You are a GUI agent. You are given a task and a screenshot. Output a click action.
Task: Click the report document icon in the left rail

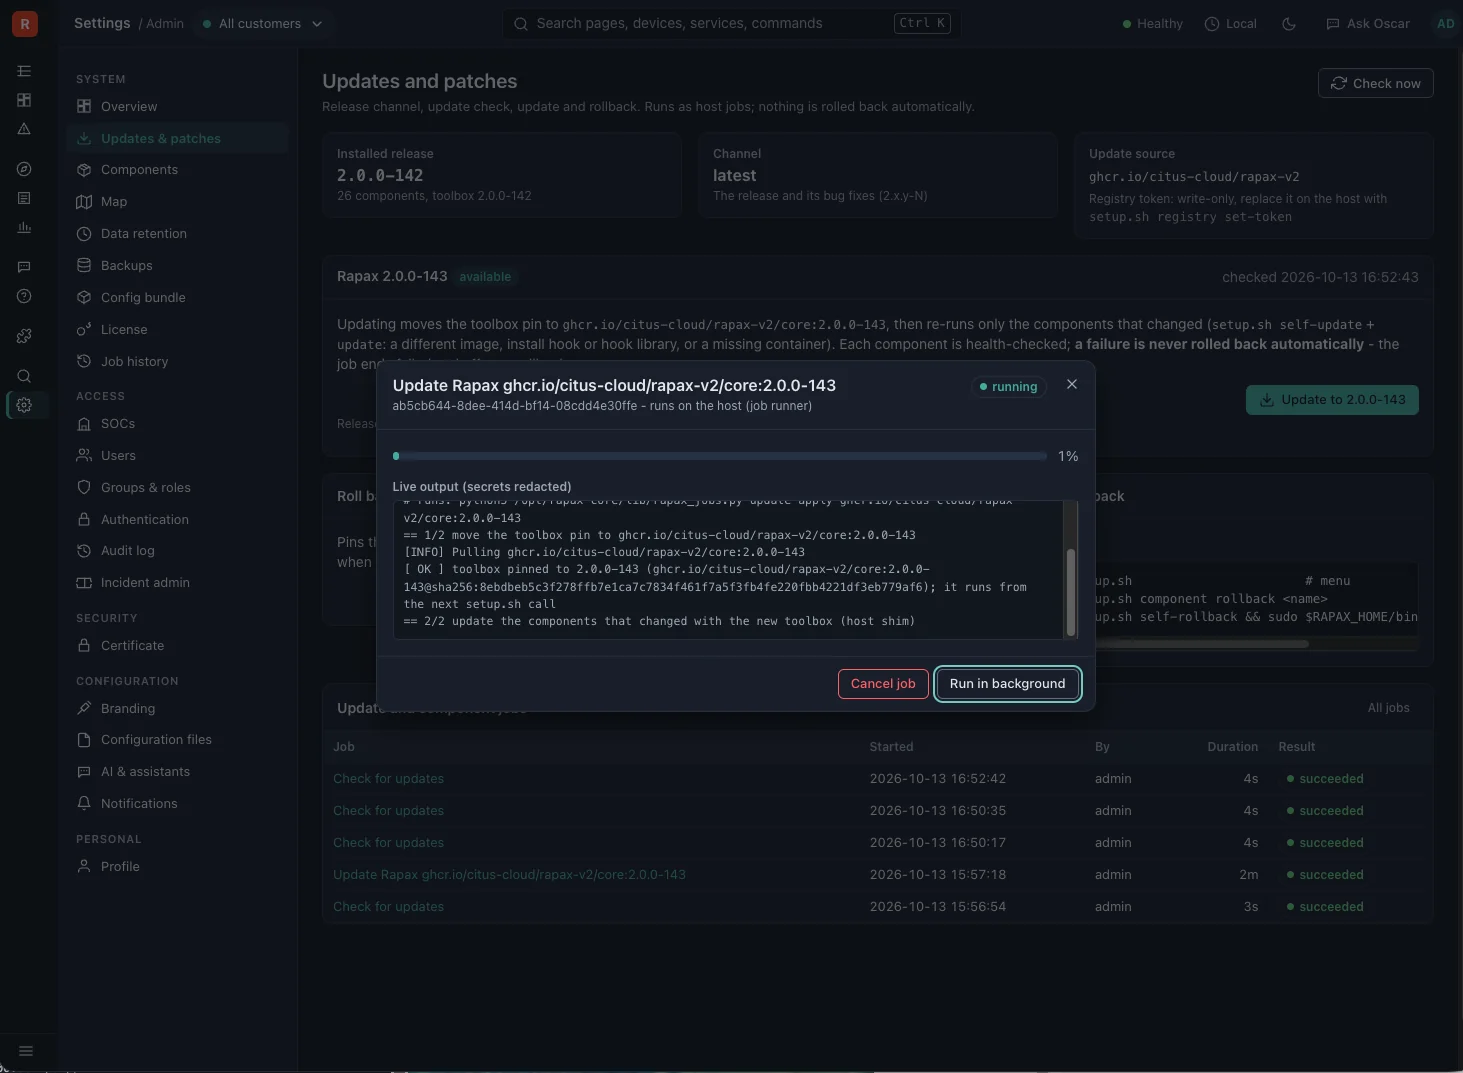point(24,198)
